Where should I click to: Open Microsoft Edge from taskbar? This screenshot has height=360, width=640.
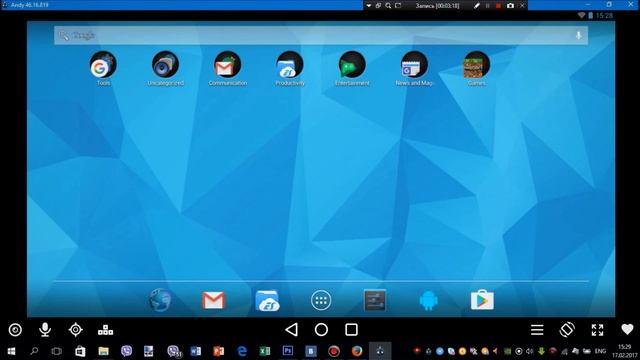click(242, 351)
